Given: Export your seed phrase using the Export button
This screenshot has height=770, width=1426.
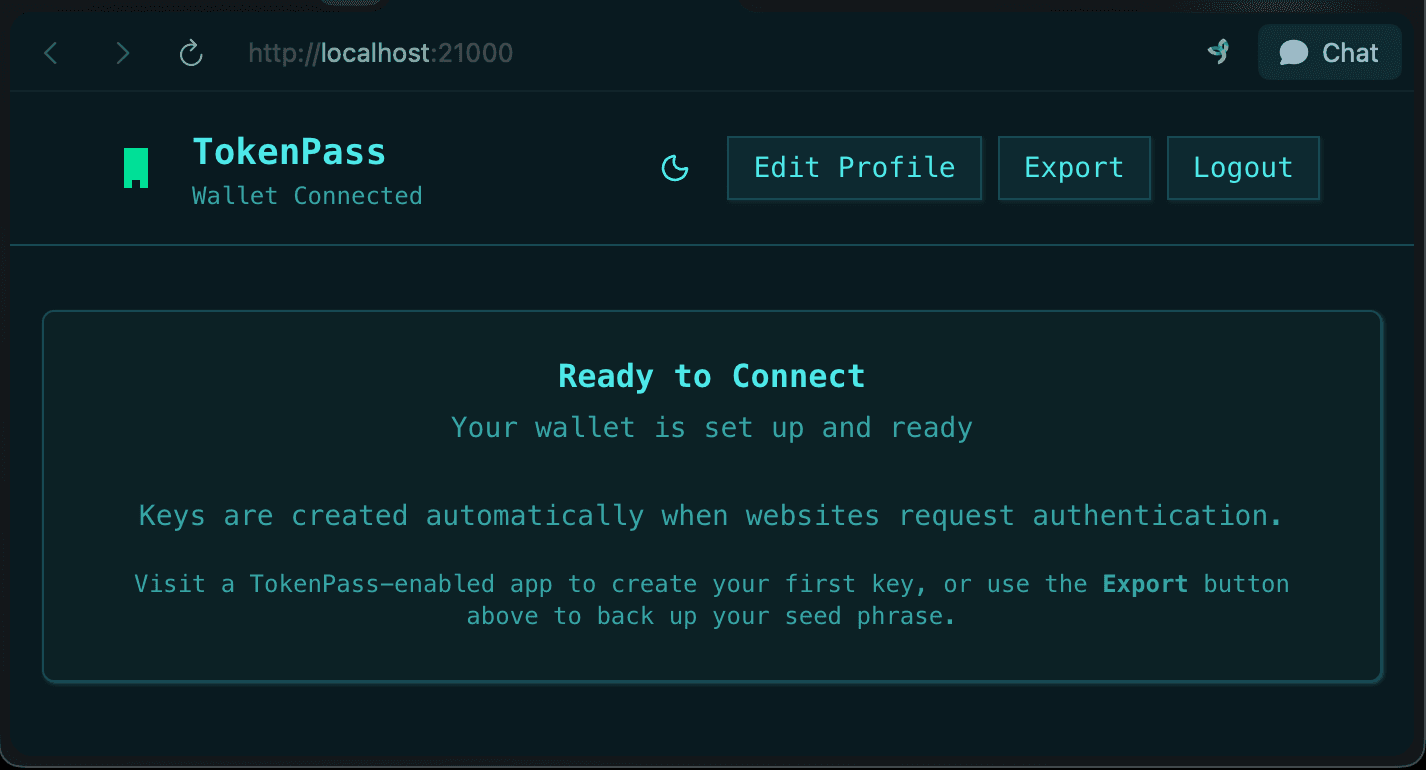Looking at the screenshot, I should [x=1074, y=168].
